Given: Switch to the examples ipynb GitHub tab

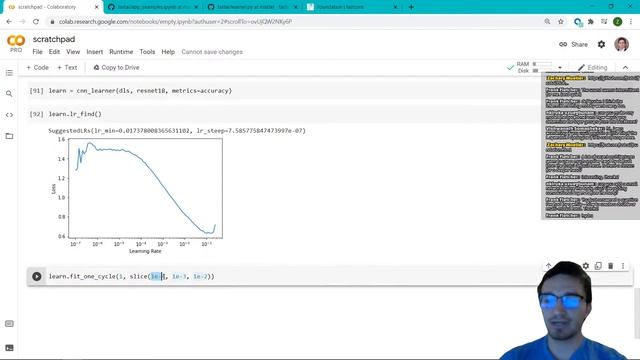Looking at the screenshot, I should pyautogui.click(x=153, y=7).
